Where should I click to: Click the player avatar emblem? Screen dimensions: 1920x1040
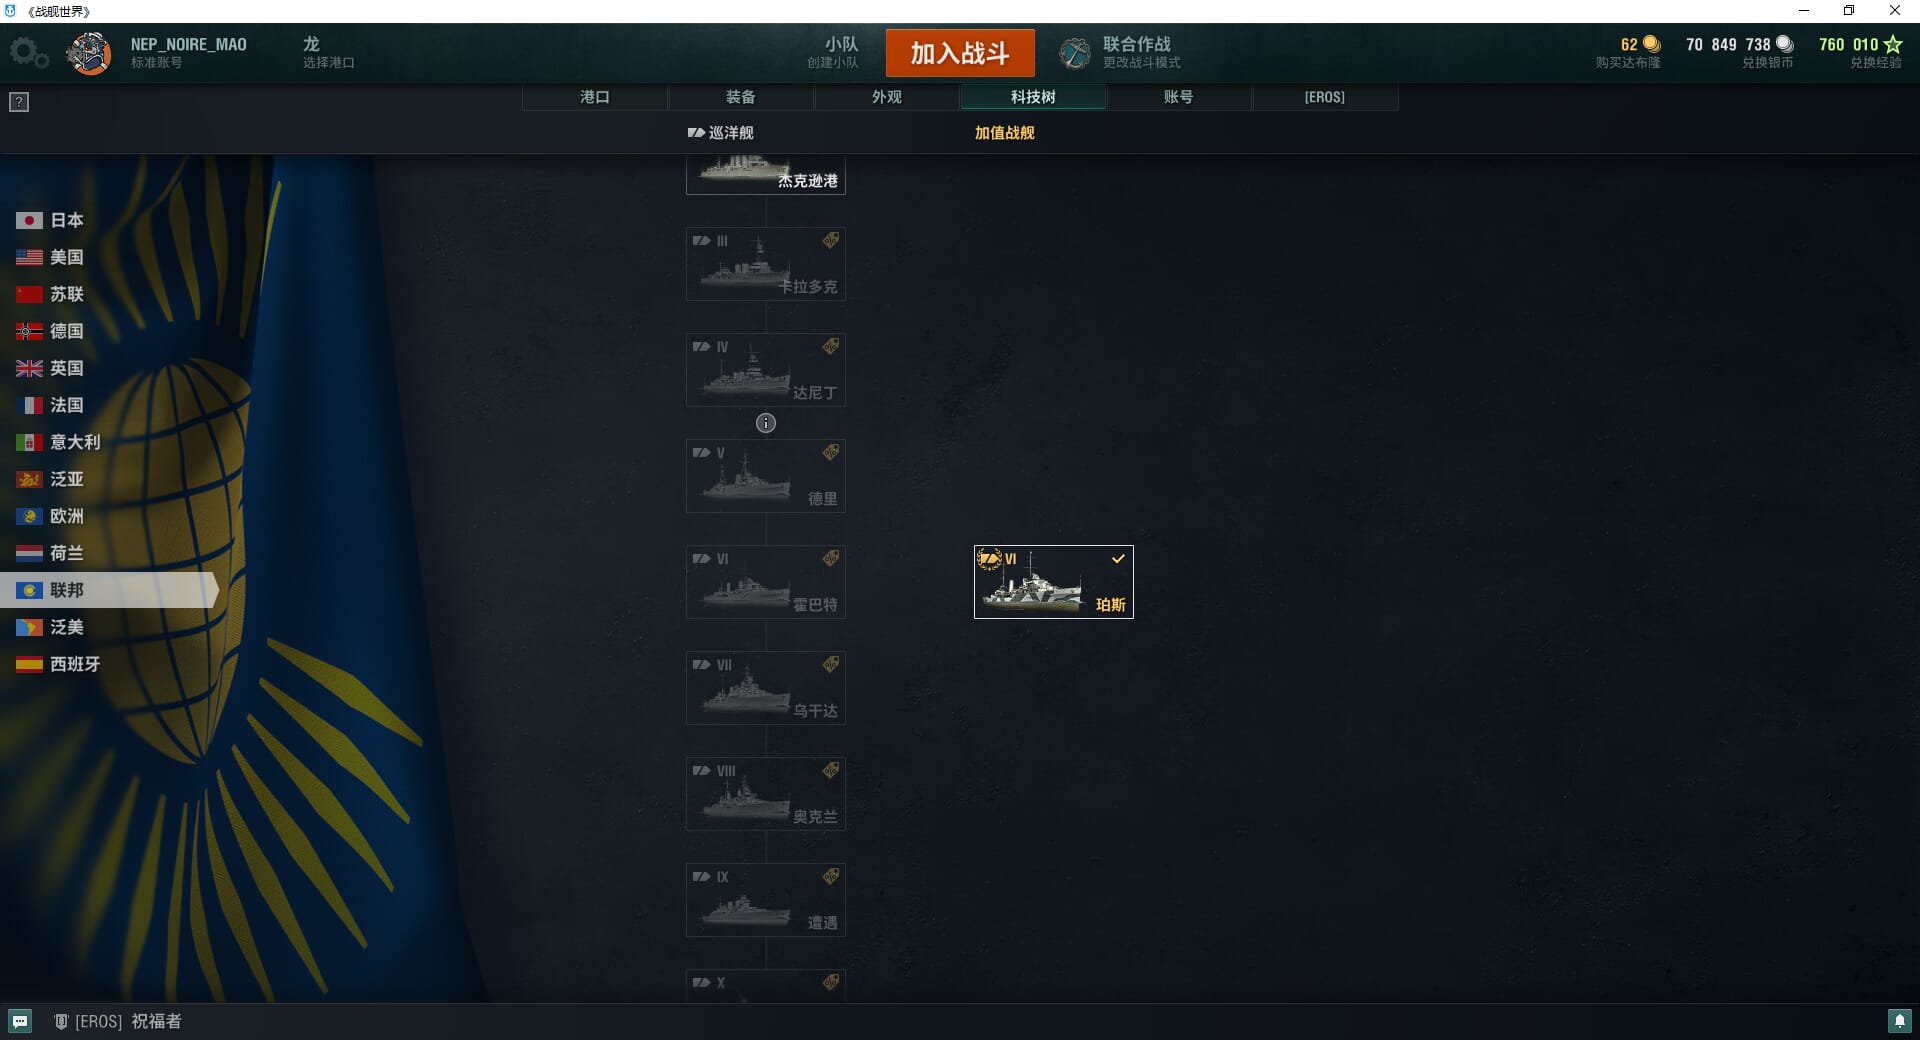89,53
